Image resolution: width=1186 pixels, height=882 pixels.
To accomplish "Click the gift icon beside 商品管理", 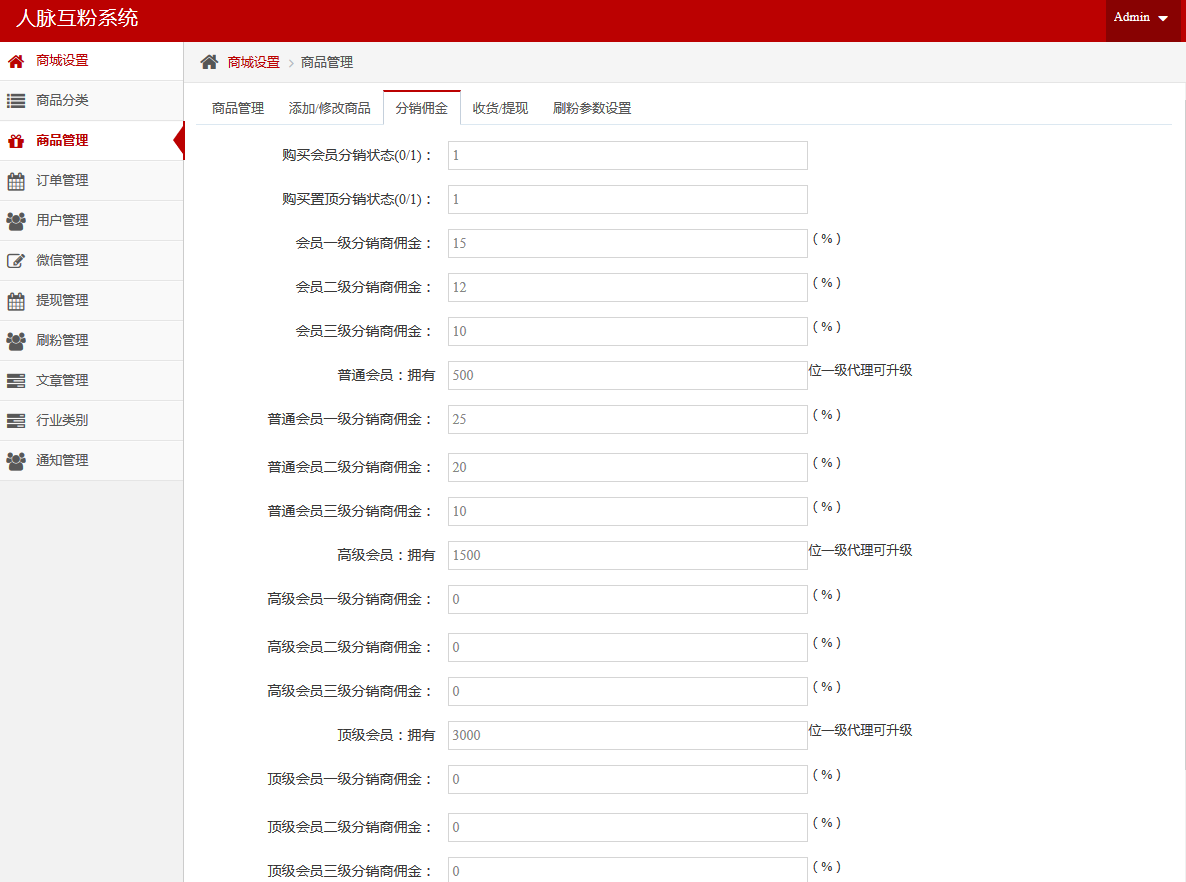I will (16, 141).
